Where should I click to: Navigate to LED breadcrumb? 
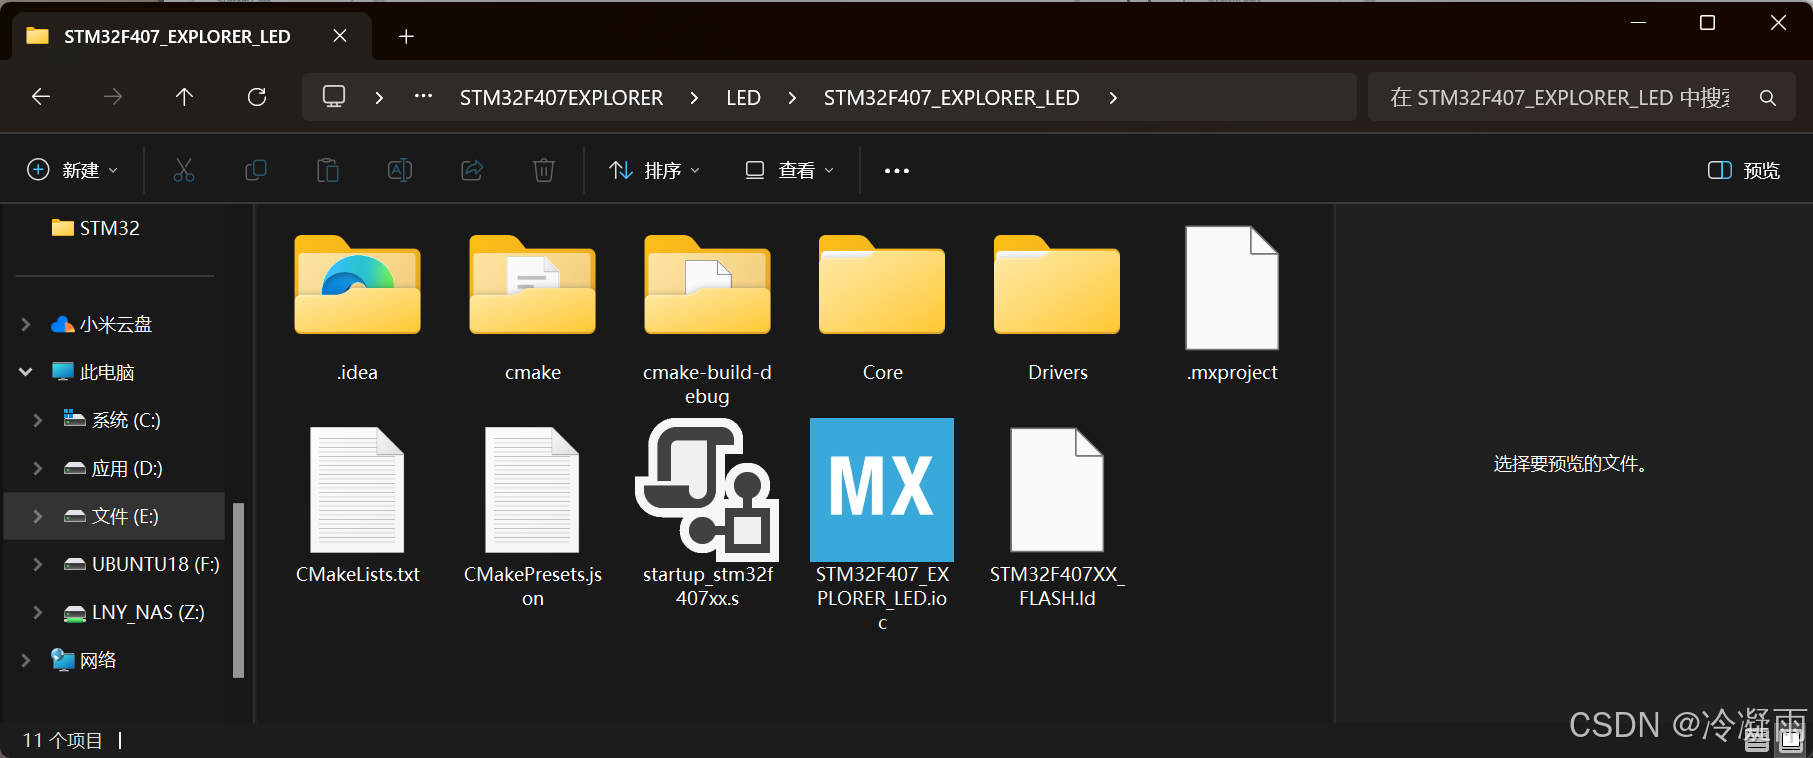coord(743,98)
